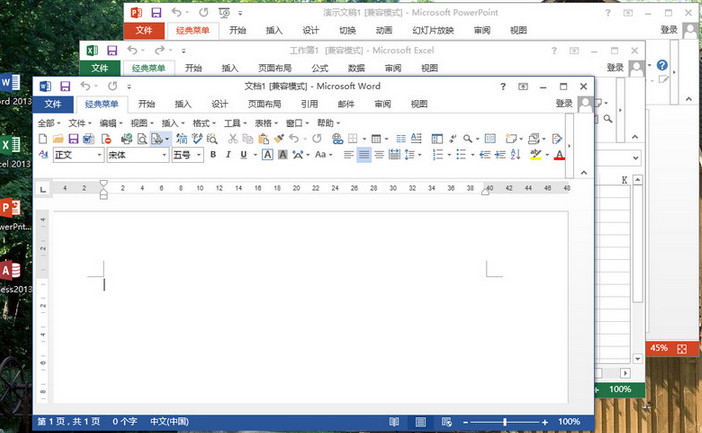Click the orange 文件 button in PowerPoint window
702x433 pixels.
144,30
